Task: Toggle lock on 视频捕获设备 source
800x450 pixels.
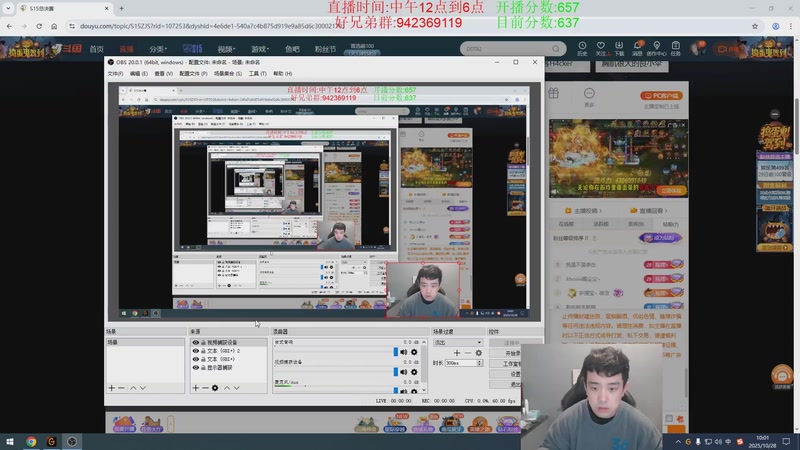Action: coord(203,343)
